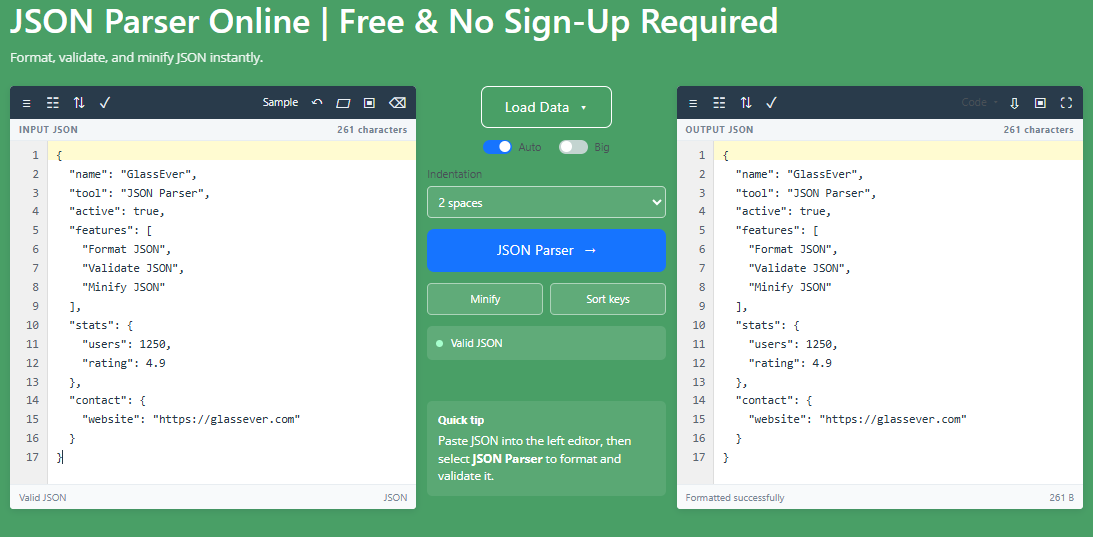Click the download arrow icon in output toolbar

(1014, 103)
